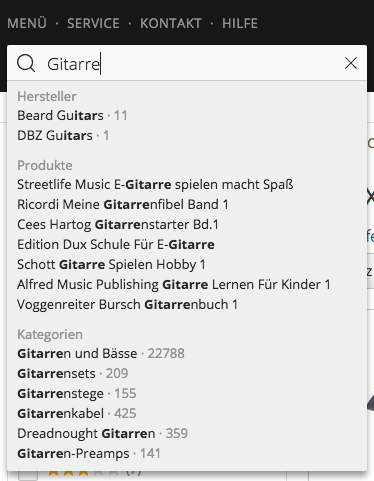Viewport: 374px width, 481px height.
Task: Open the HILFE menu item
Action: click(240, 24)
